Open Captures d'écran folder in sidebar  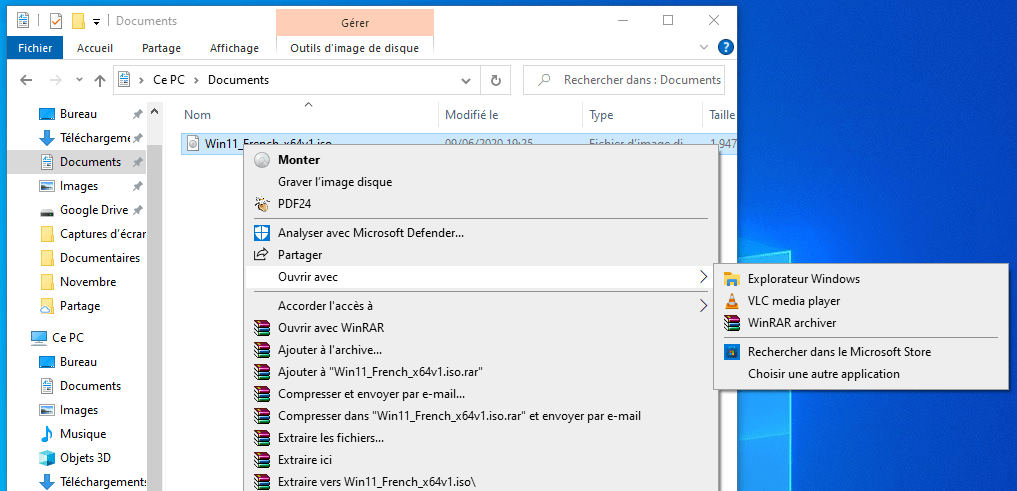102,234
